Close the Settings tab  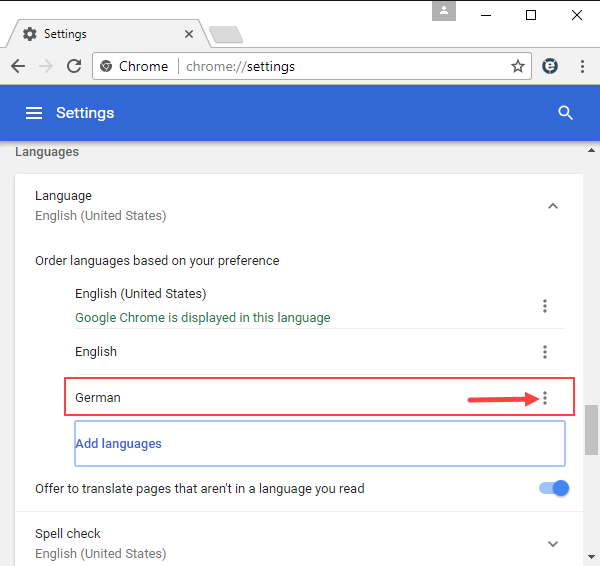(189, 34)
